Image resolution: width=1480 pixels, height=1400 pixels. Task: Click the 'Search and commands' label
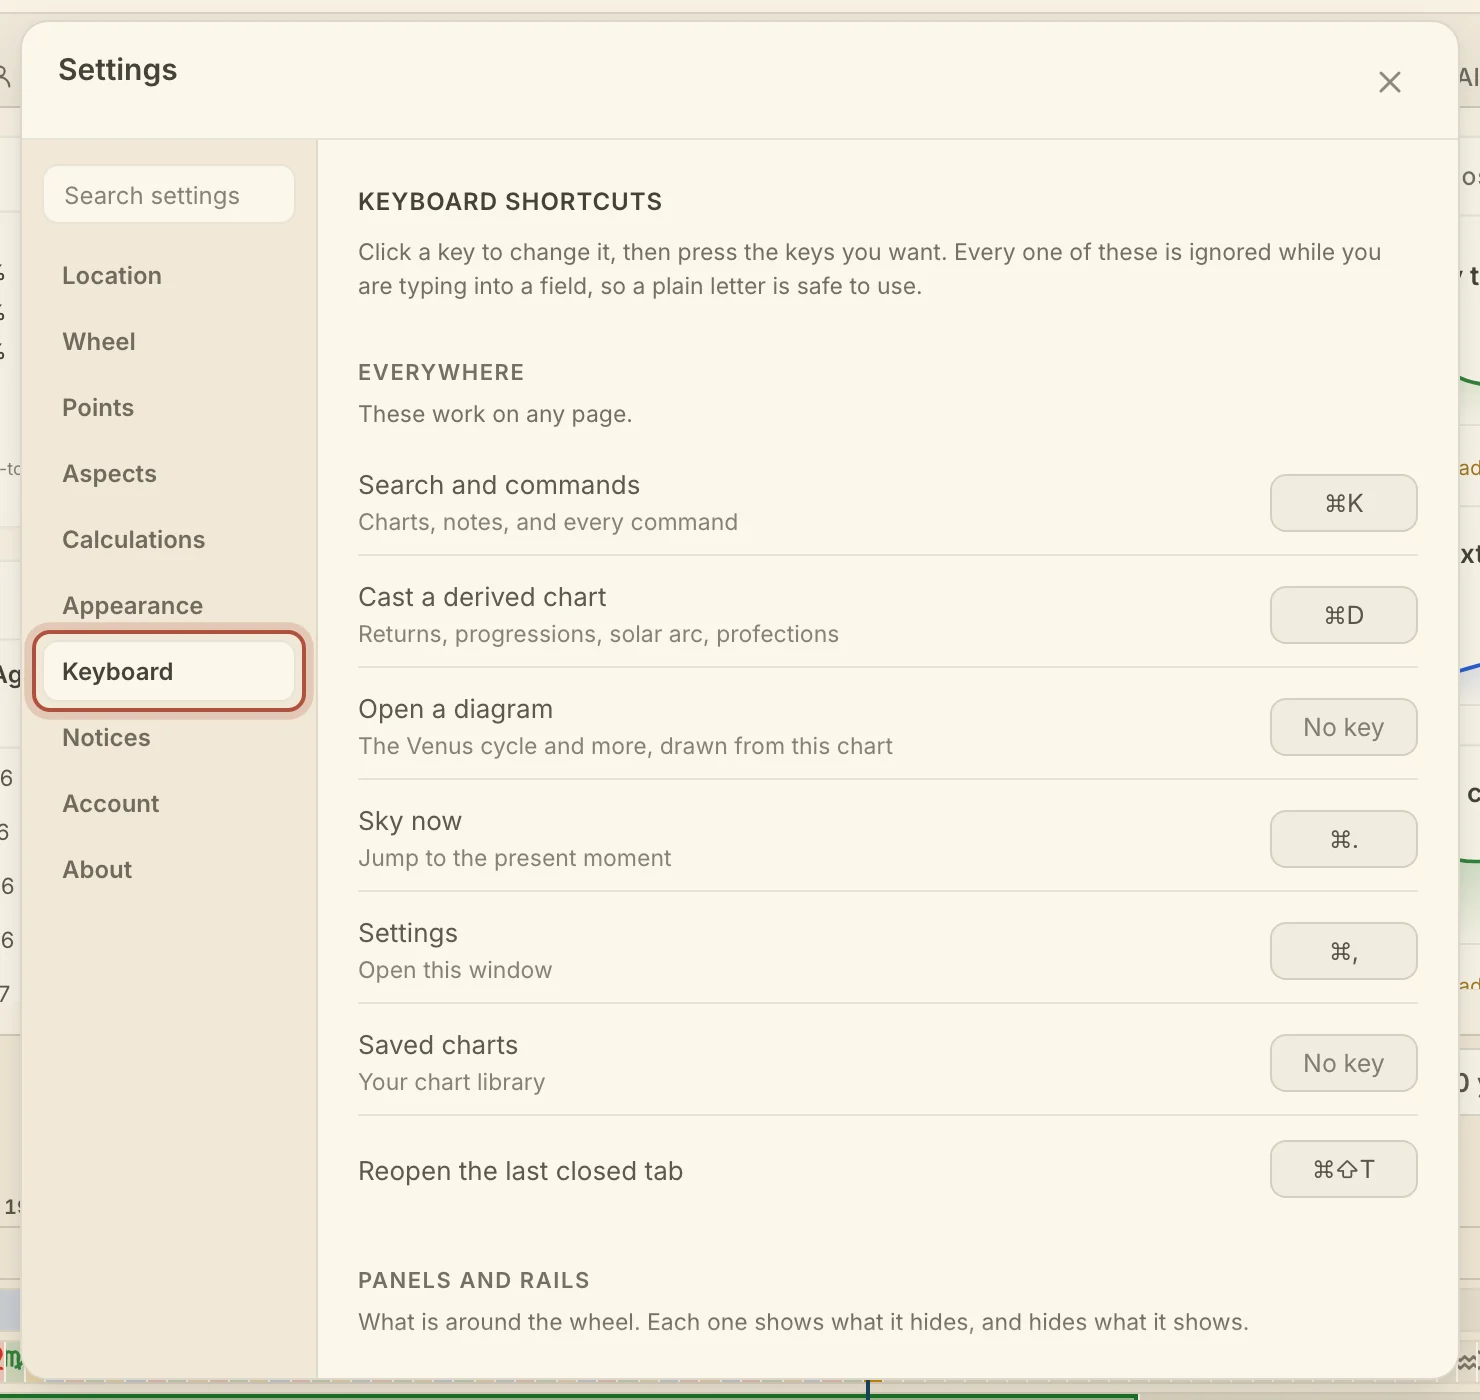[499, 485]
